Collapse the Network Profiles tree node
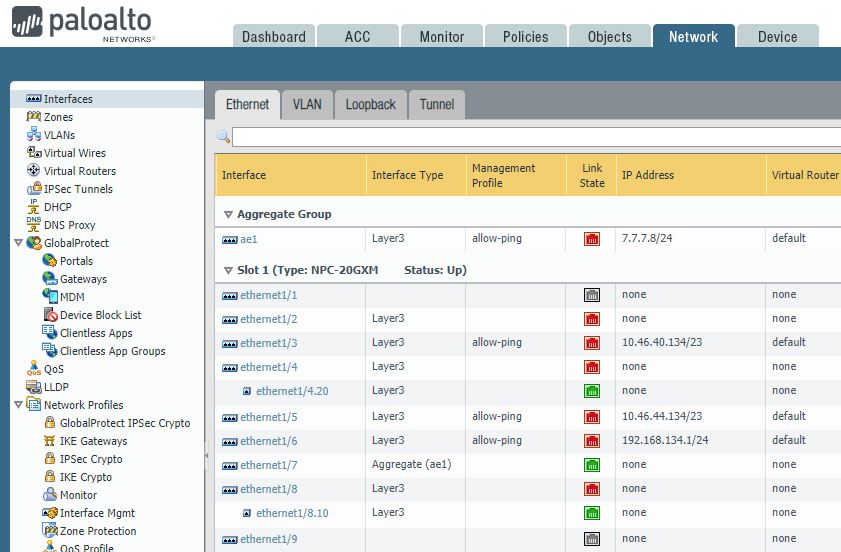 pos(18,405)
